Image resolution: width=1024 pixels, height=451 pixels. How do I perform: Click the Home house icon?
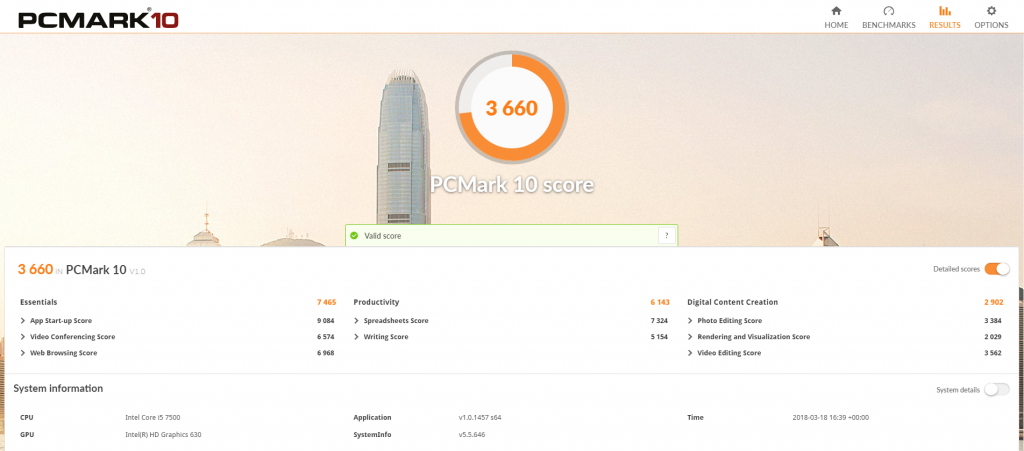[836, 11]
